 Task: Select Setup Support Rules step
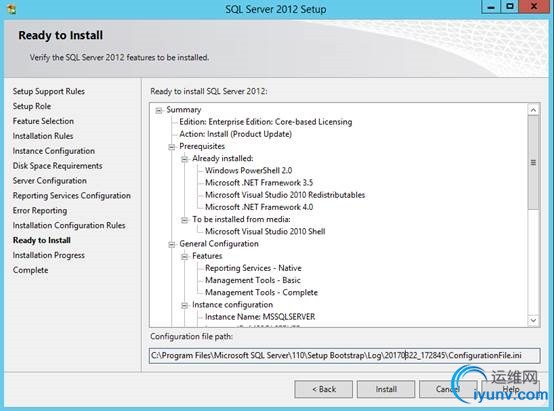49,91
